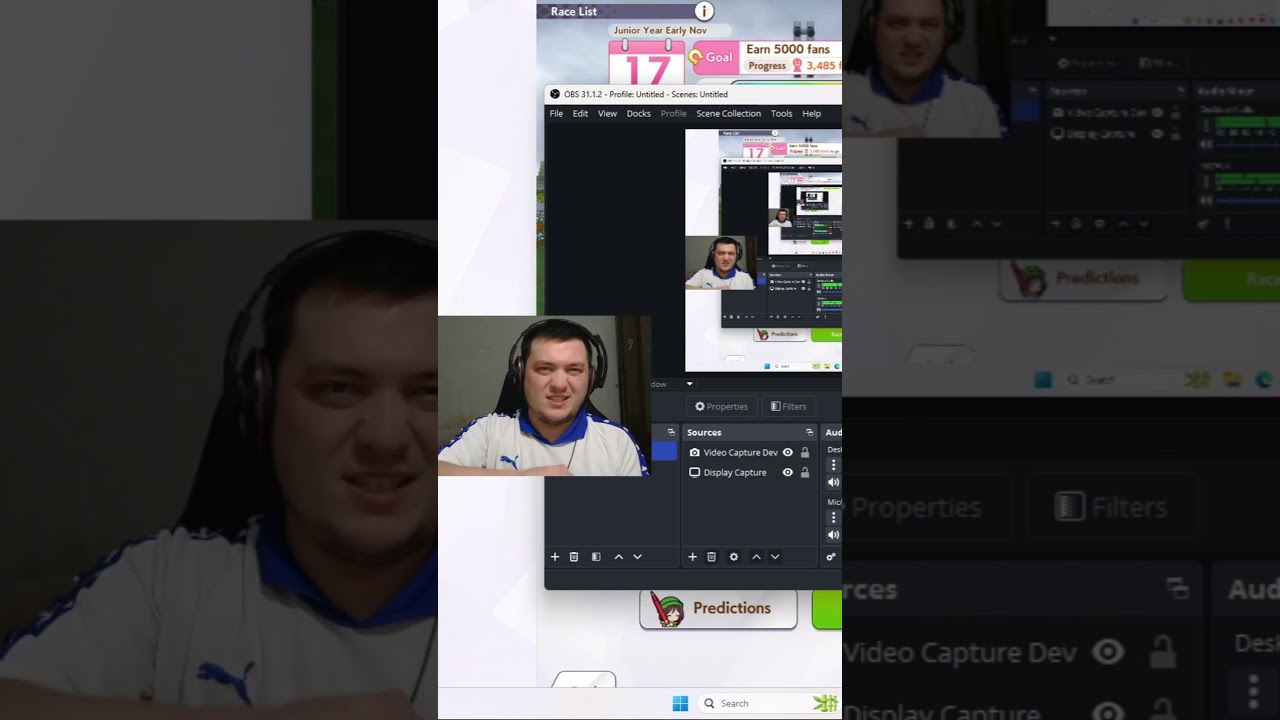The height and width of the screenshot is (720, 1280).
Task: Click the monitor icon of Display Capture
Action: point(694,472)
